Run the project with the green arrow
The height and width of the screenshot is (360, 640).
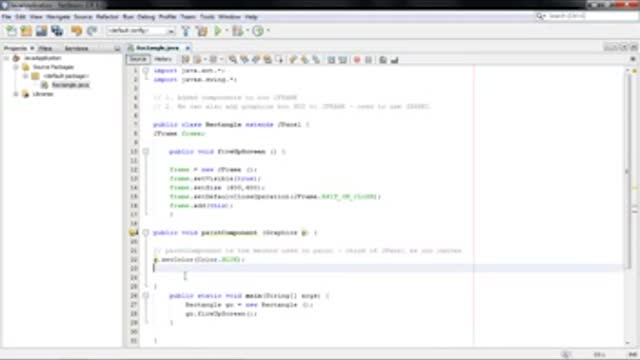coord(218,31)
